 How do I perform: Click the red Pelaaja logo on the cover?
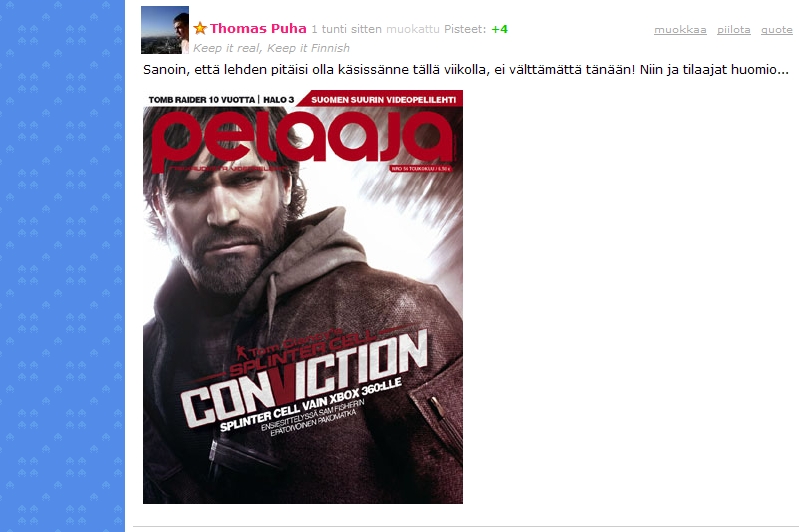pos(302,140)
